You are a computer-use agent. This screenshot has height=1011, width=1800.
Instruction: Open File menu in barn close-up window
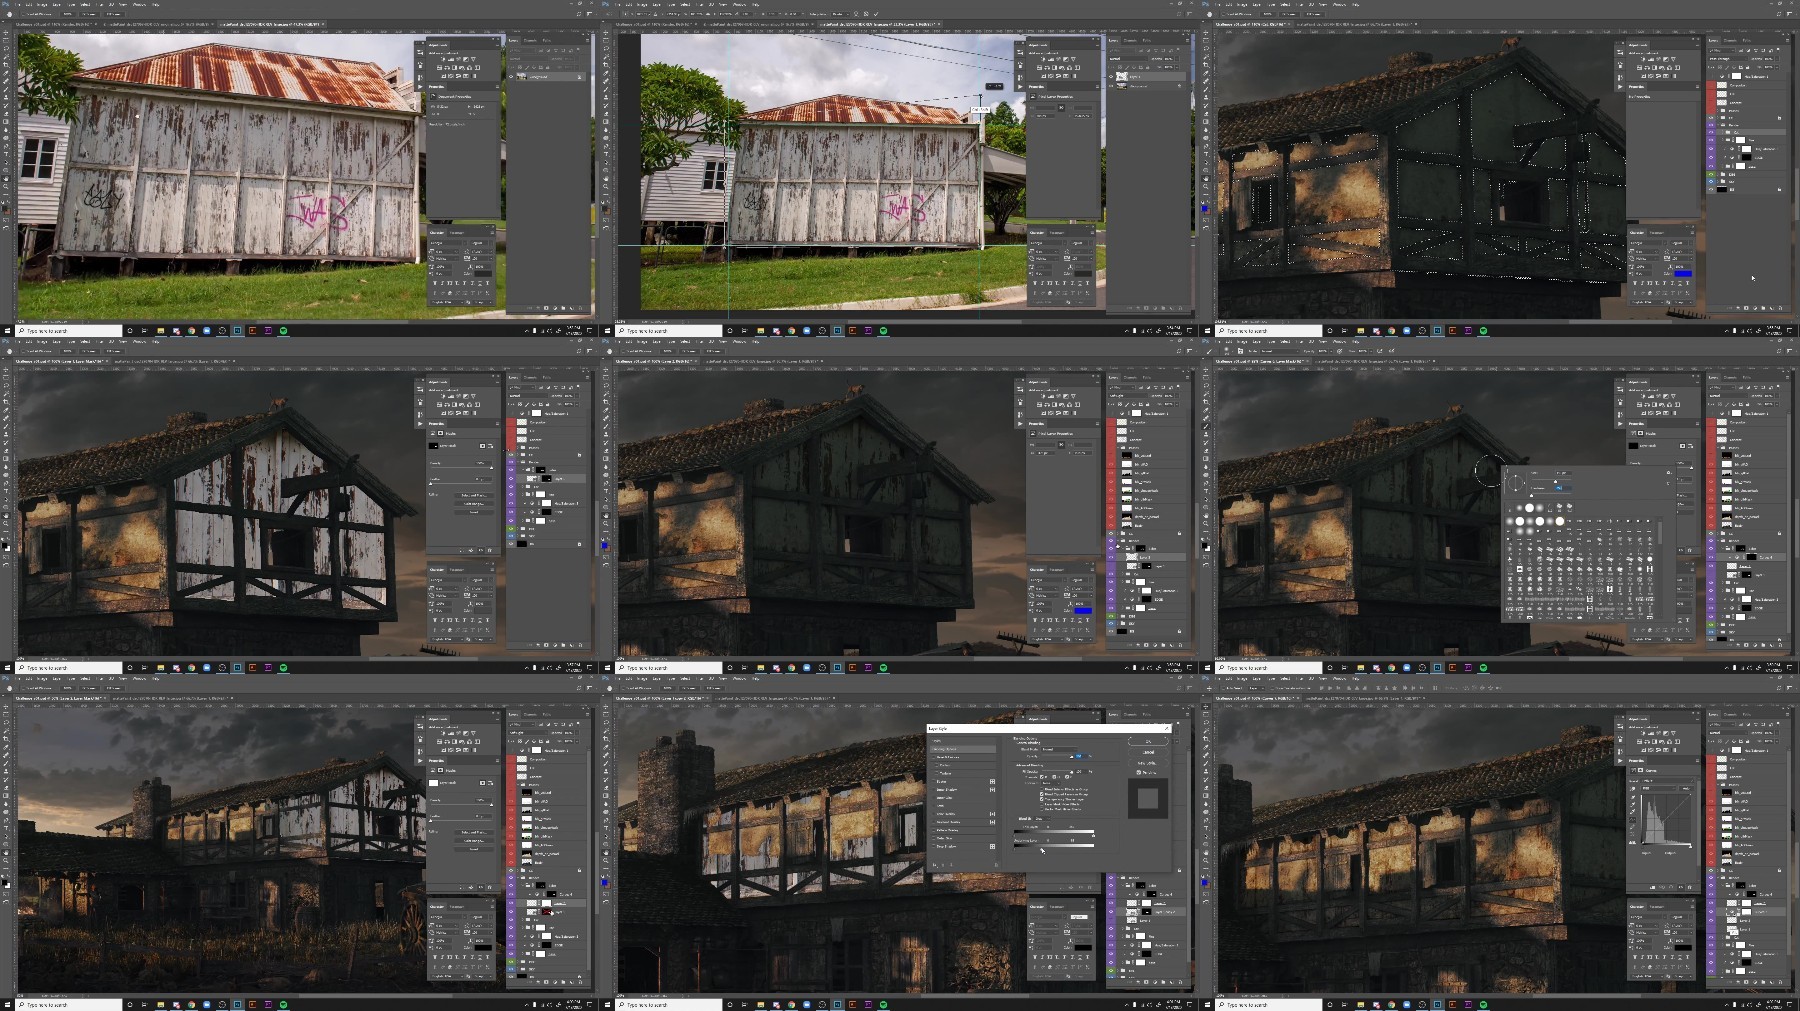point(17,5)
